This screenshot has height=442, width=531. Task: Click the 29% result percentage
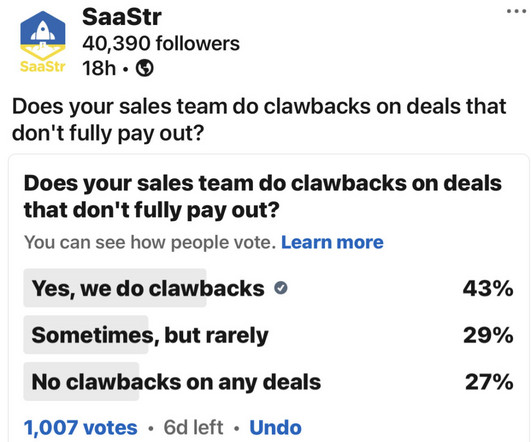tap(488, 335)
